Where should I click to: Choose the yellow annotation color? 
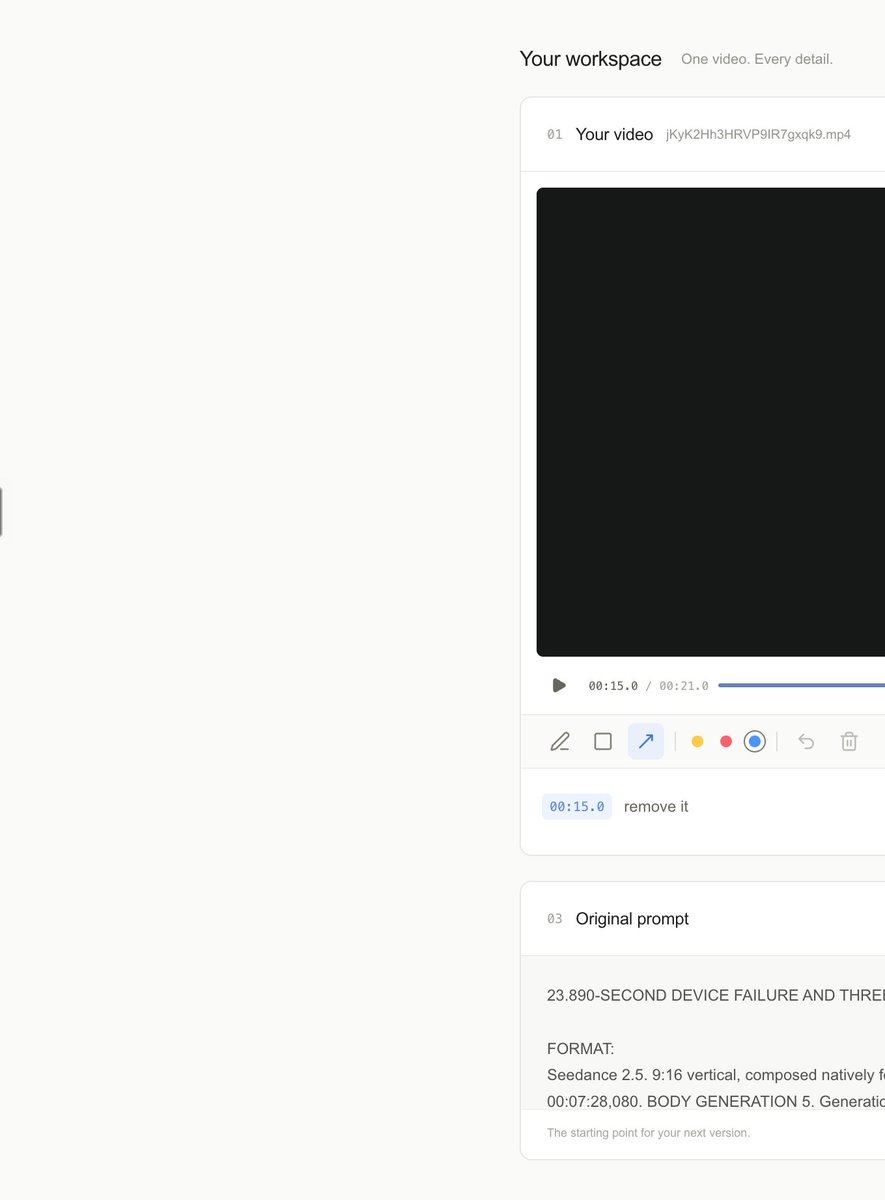(698, 741)
